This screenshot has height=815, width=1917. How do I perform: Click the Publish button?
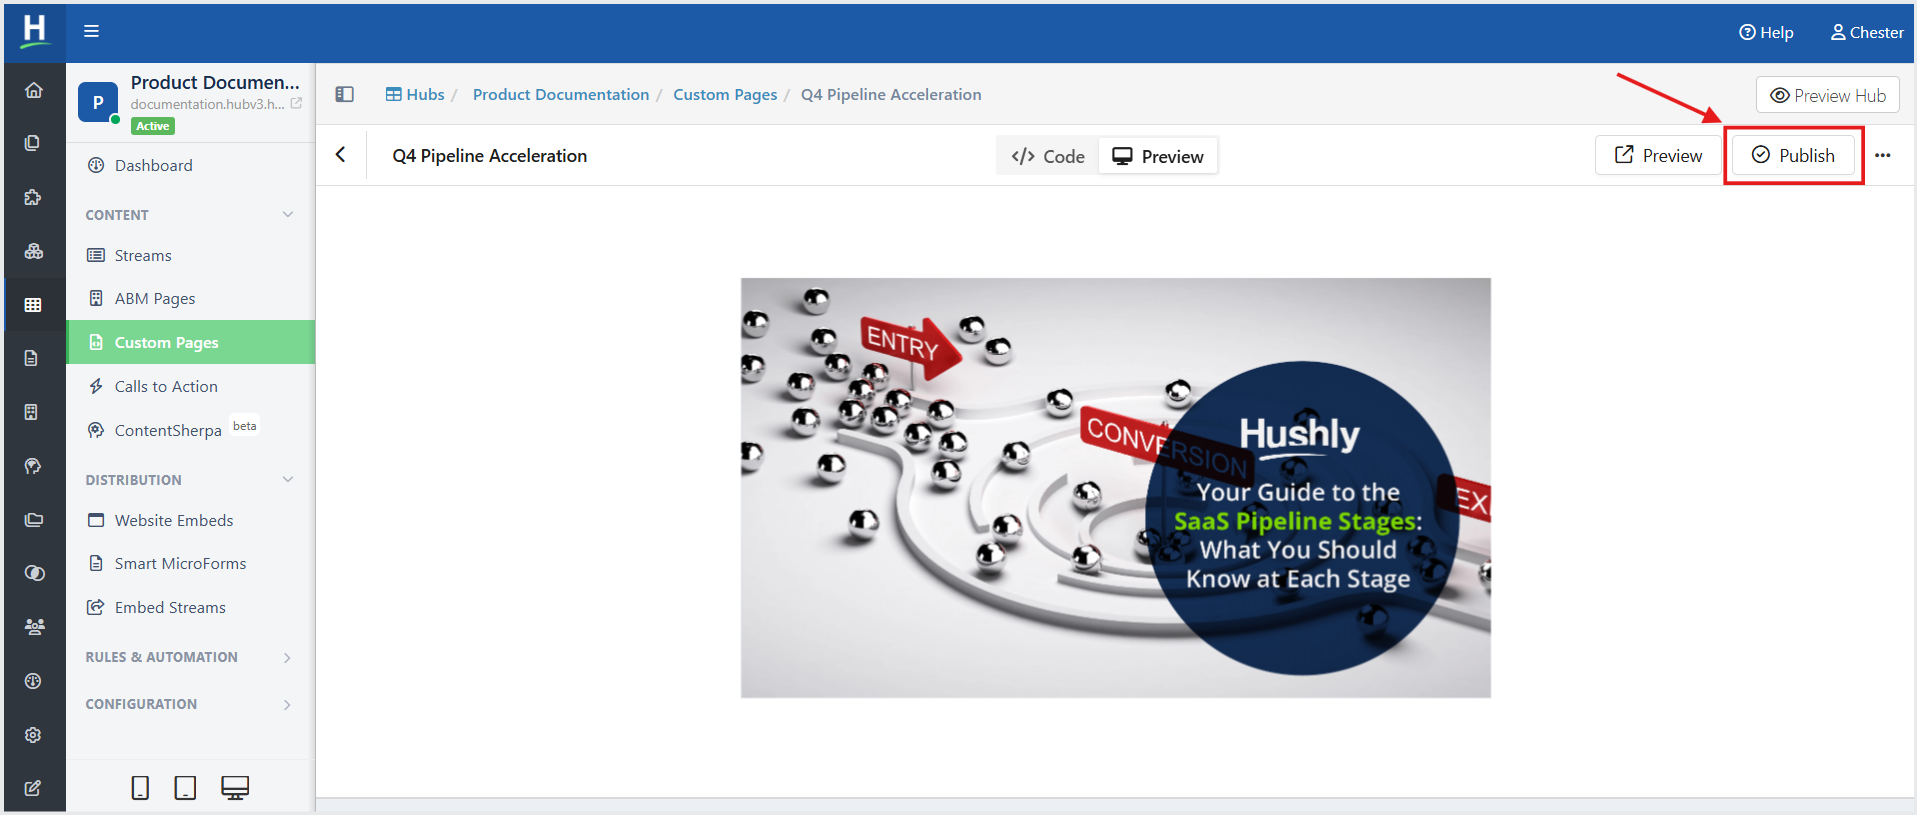click(x=1793, y=155)
